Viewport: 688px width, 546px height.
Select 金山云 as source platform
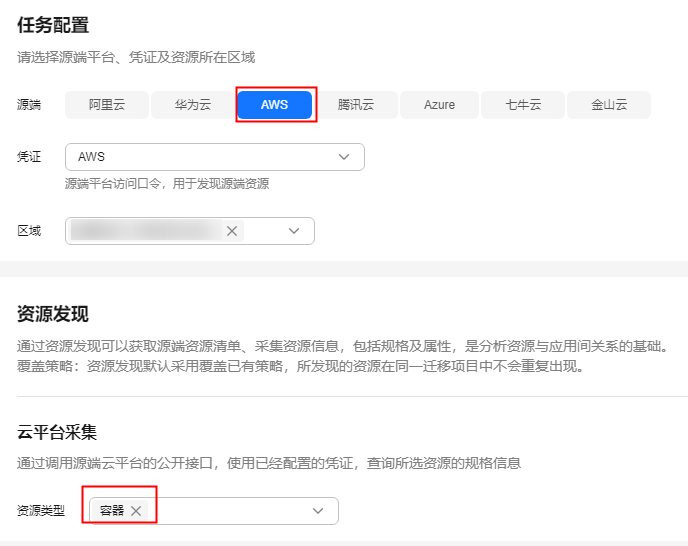click(609, 105)
